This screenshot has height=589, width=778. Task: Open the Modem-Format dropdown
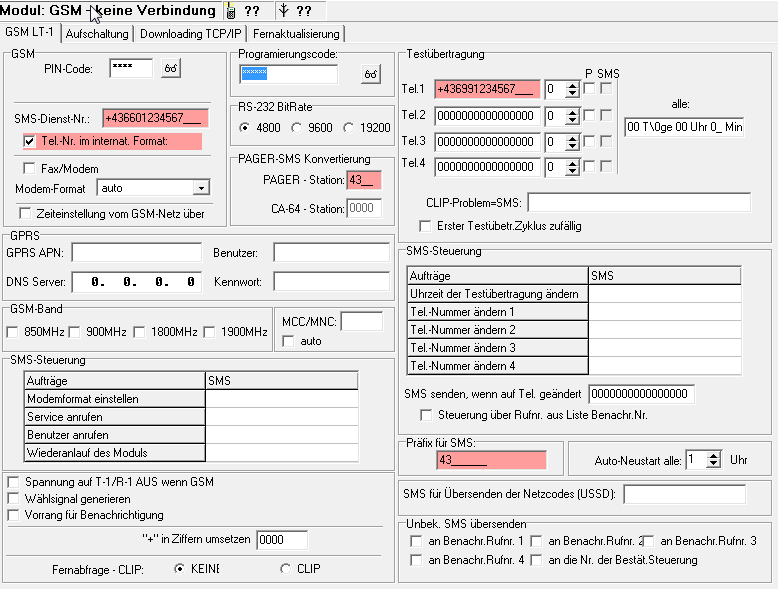click(201, 188)
